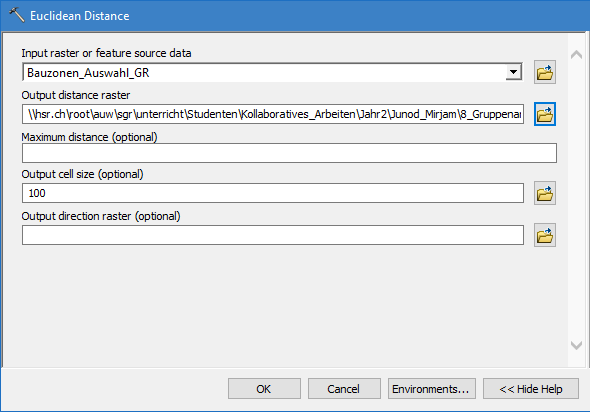Click the Output direction raster (optional) label
Viewport: 590px width, 412px height.
pos(101,216)
